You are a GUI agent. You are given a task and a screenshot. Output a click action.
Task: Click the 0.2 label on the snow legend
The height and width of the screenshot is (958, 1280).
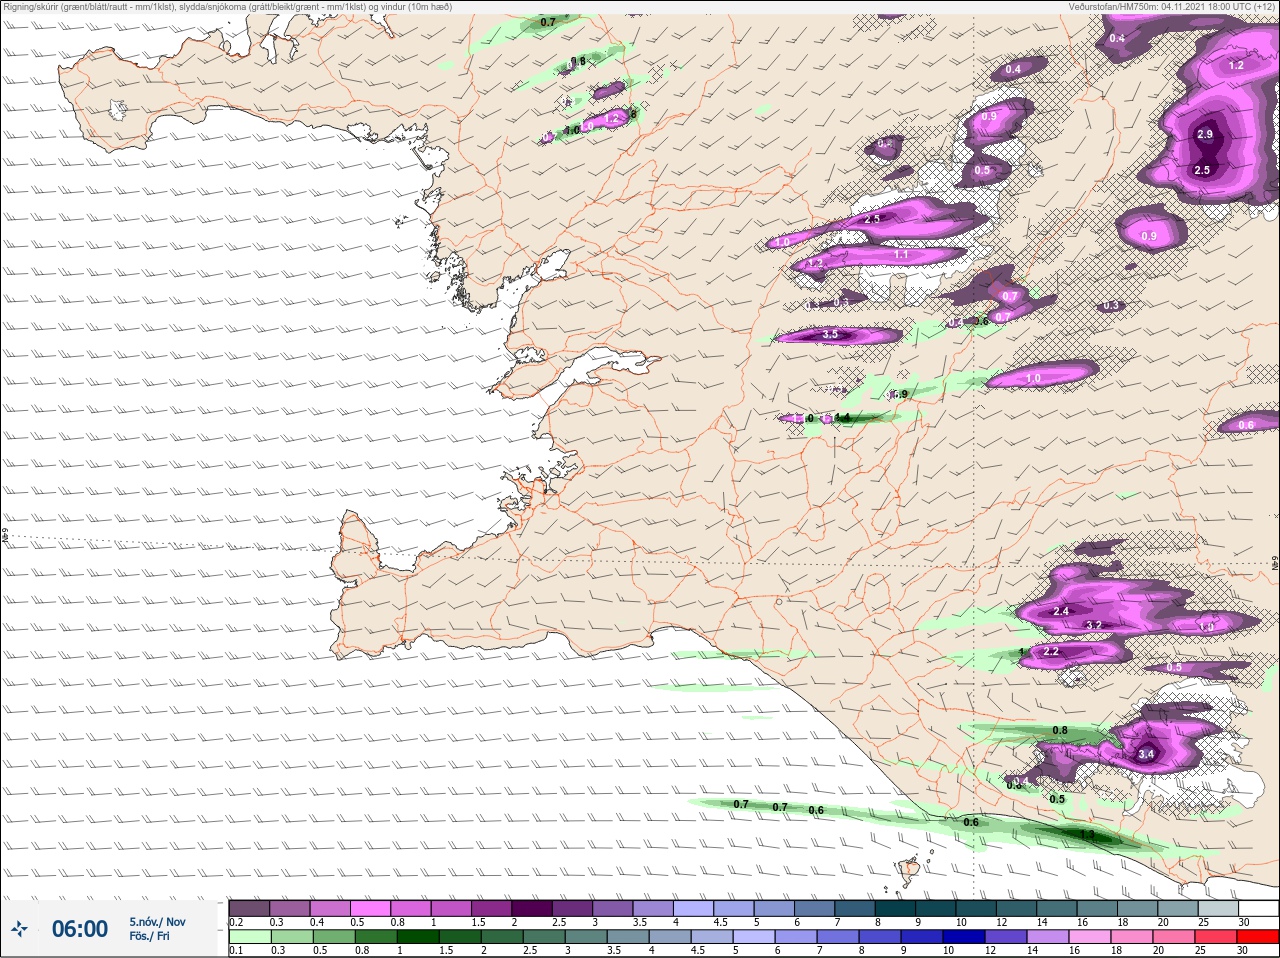pyautogui.click(x=236, y=922)
